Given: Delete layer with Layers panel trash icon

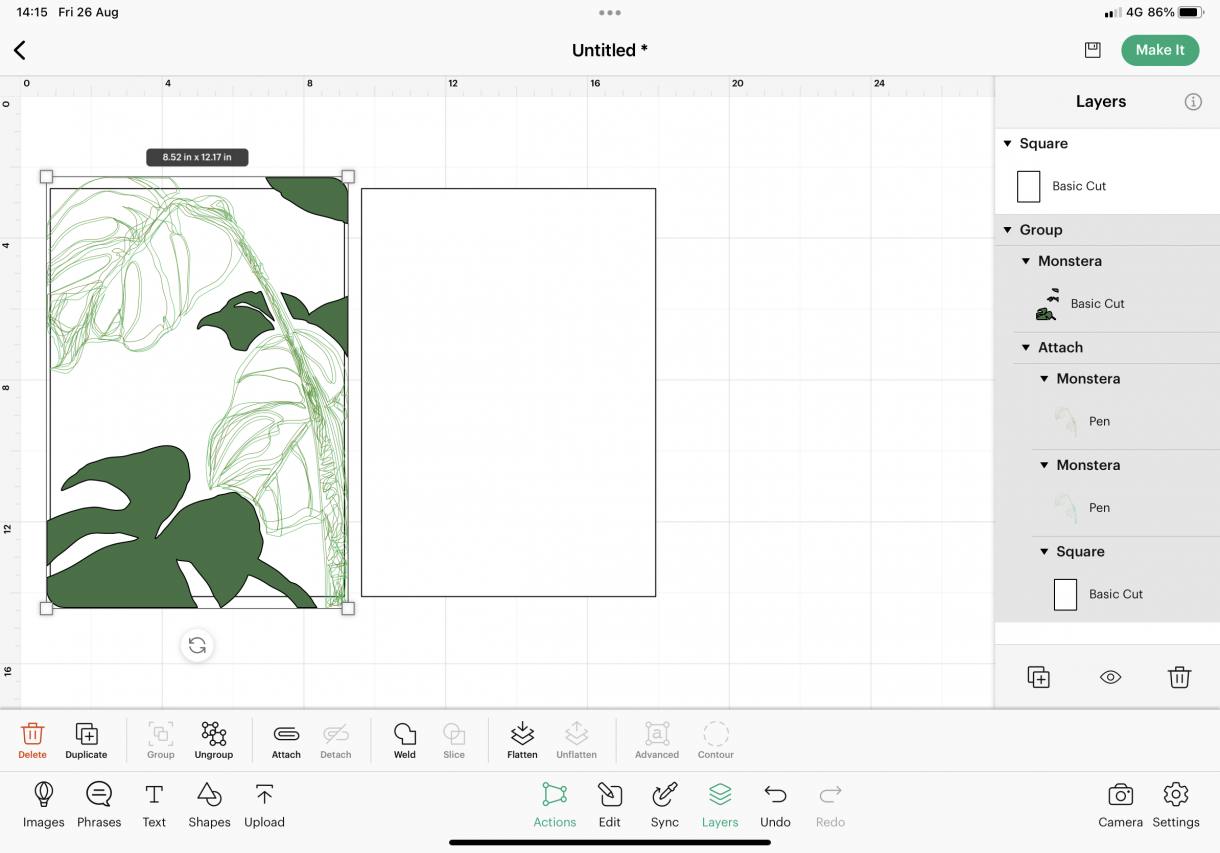Looking at the screenshot, I should pyautogui.click(x=1179, y=677).
